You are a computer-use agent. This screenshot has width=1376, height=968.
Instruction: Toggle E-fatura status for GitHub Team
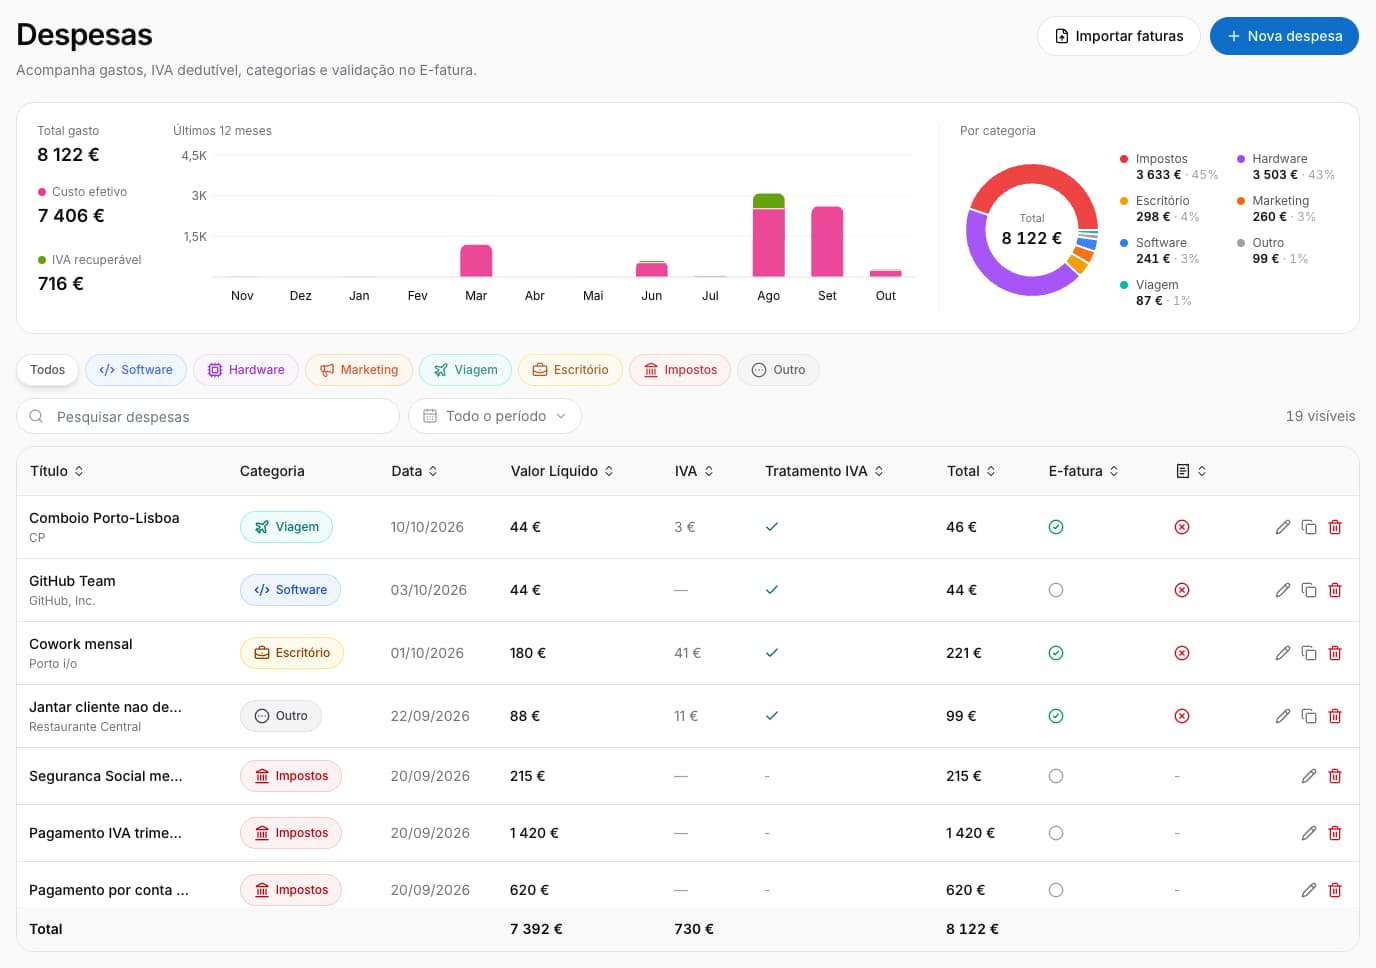(1056, 590)
